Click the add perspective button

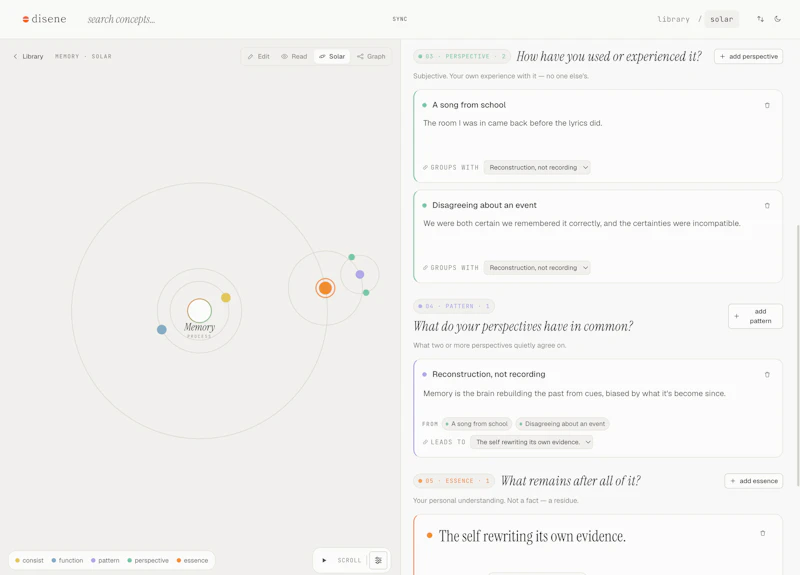tap(748, 56)
